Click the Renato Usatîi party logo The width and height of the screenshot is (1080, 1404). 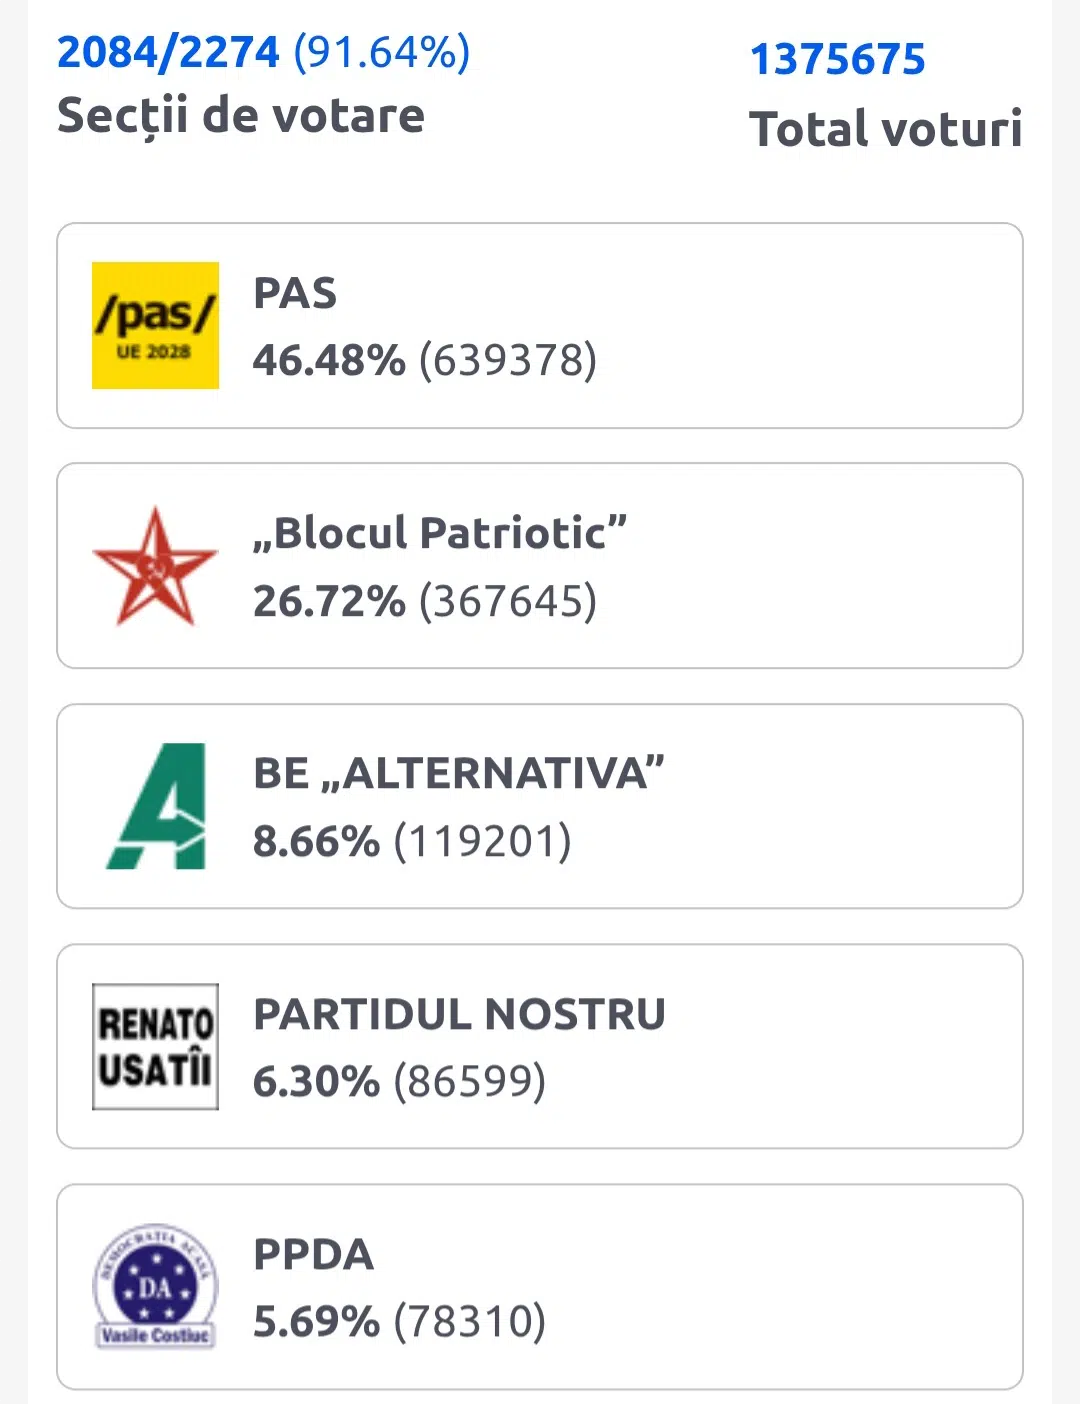[x=155, y=1046]
